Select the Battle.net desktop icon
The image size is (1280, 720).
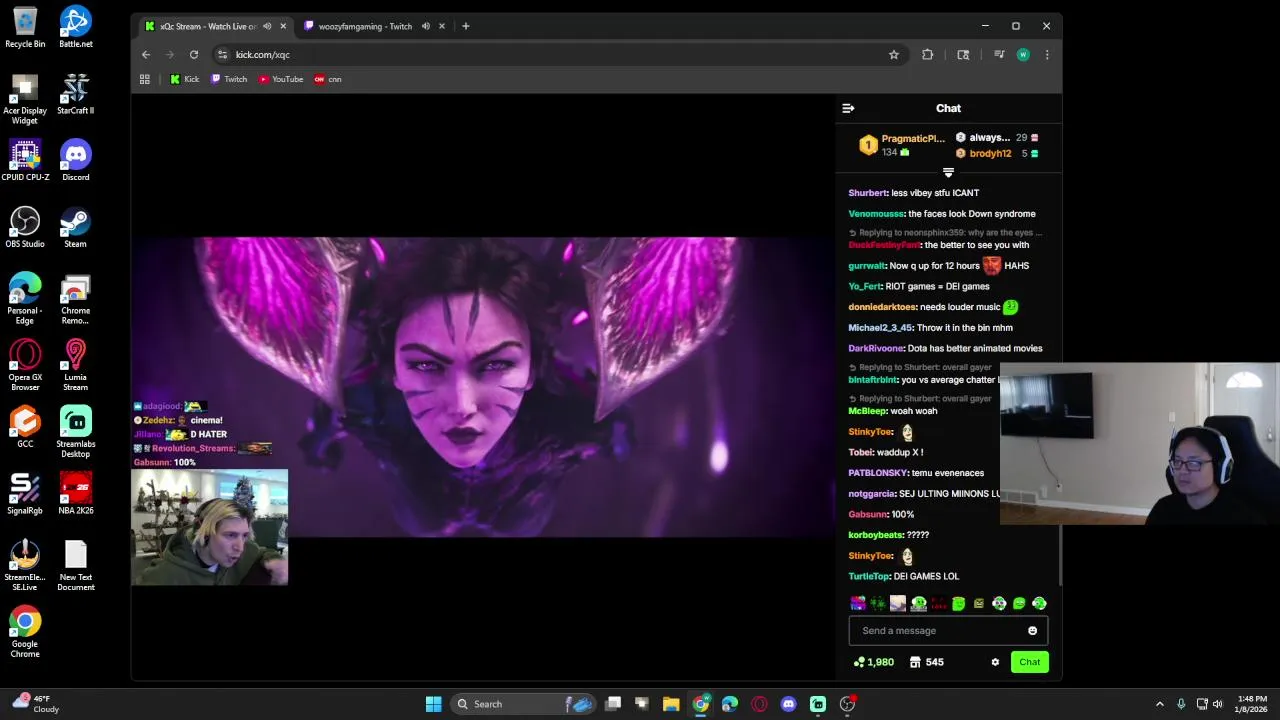click(76, 28)
